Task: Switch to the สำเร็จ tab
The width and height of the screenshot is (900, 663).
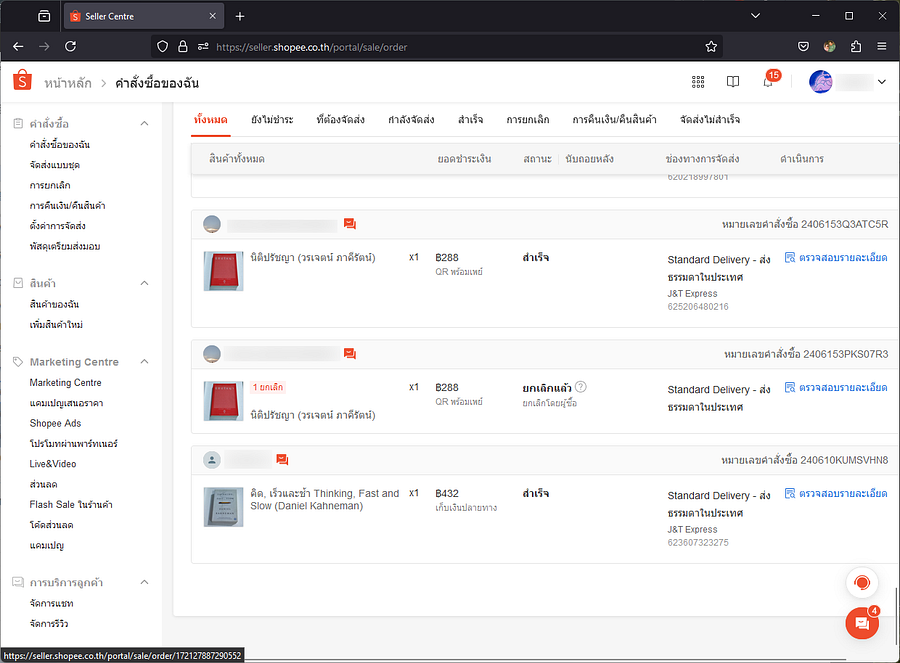Action: pyautogui.click(x=470, y=120)
